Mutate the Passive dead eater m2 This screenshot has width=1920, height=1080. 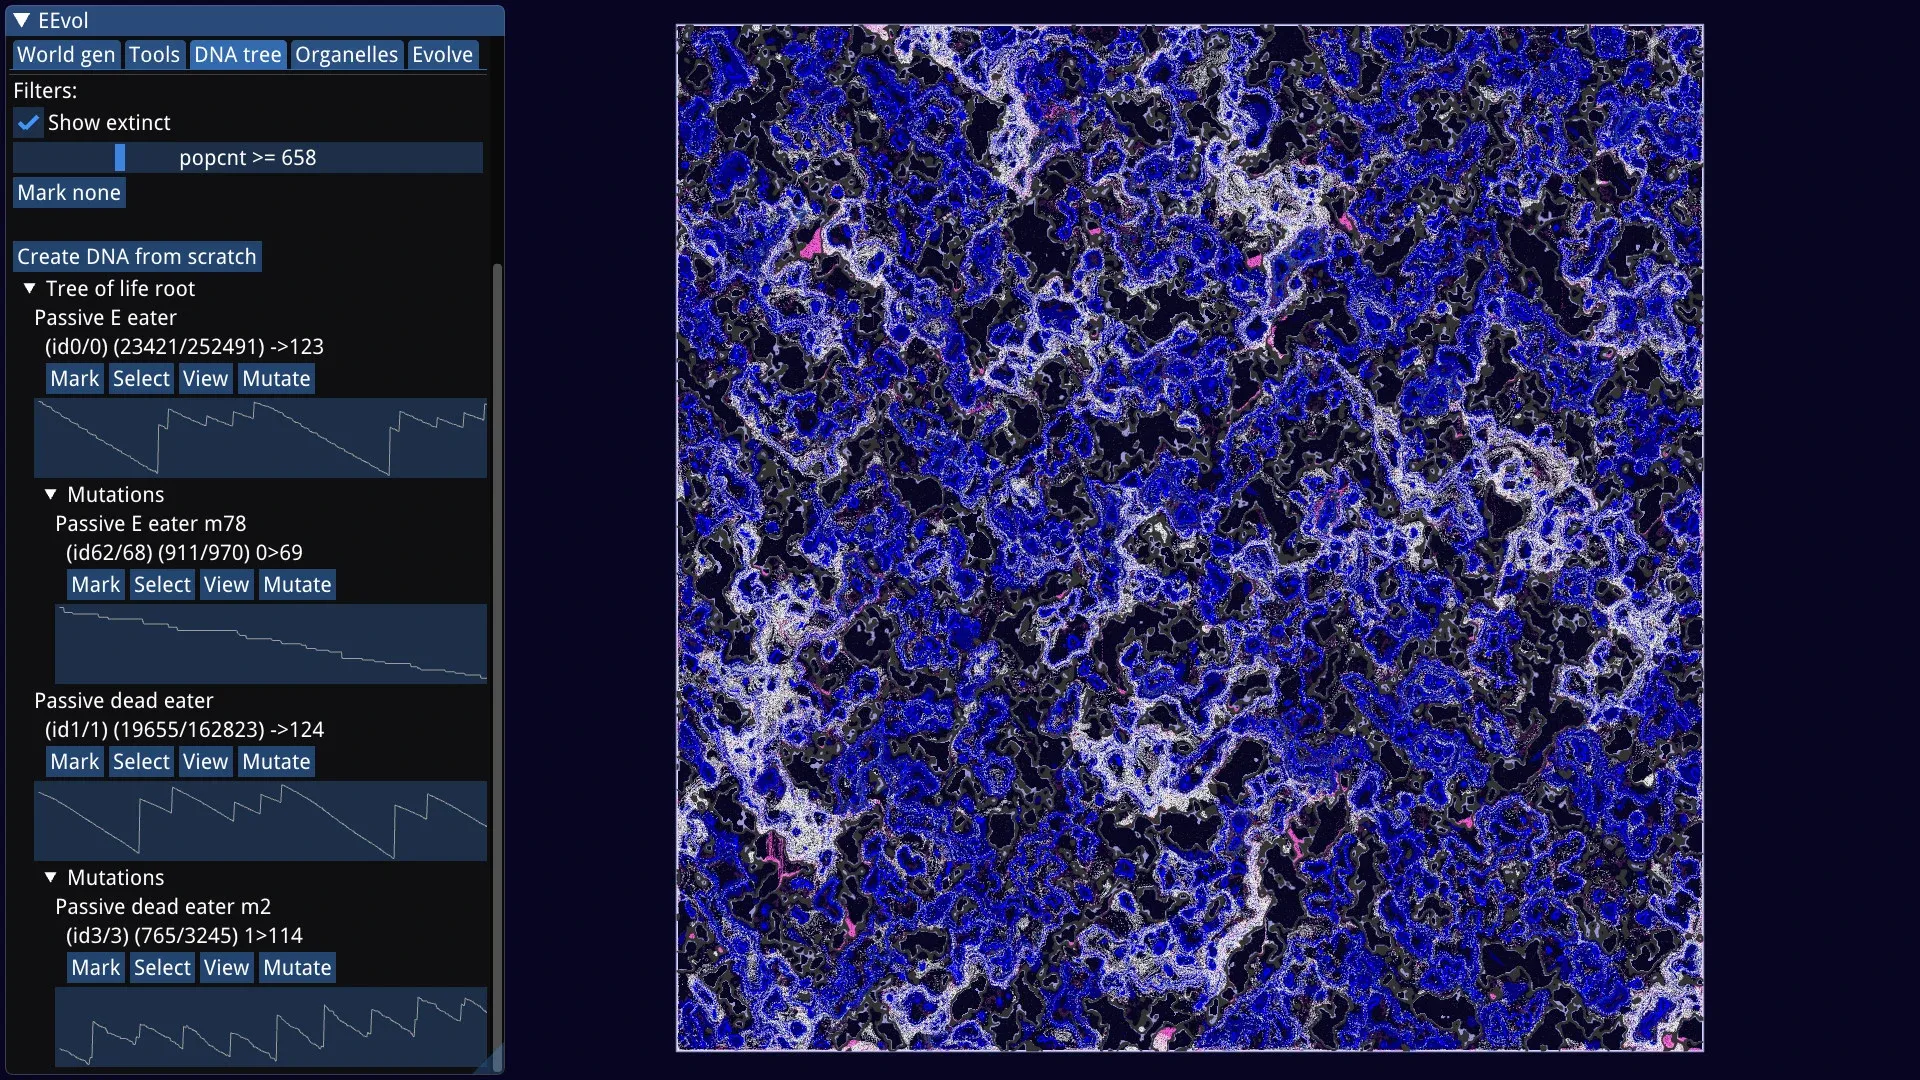(x=297, y=968)
